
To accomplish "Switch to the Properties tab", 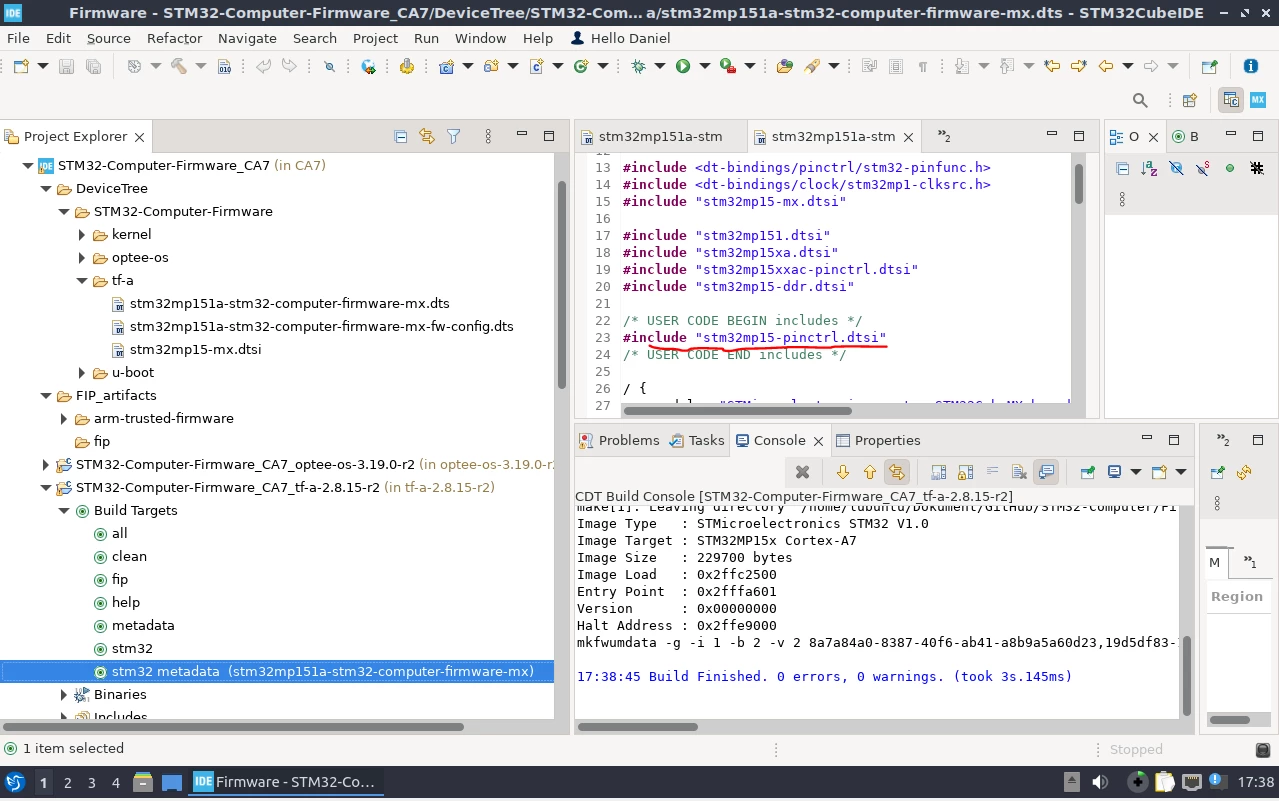I will click(878, 440).
